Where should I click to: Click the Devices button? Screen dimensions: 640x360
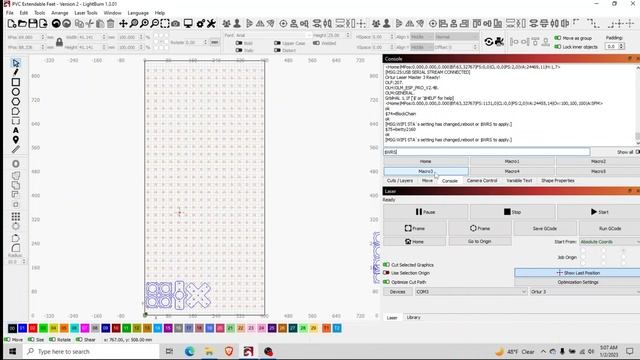click(398, 292)
